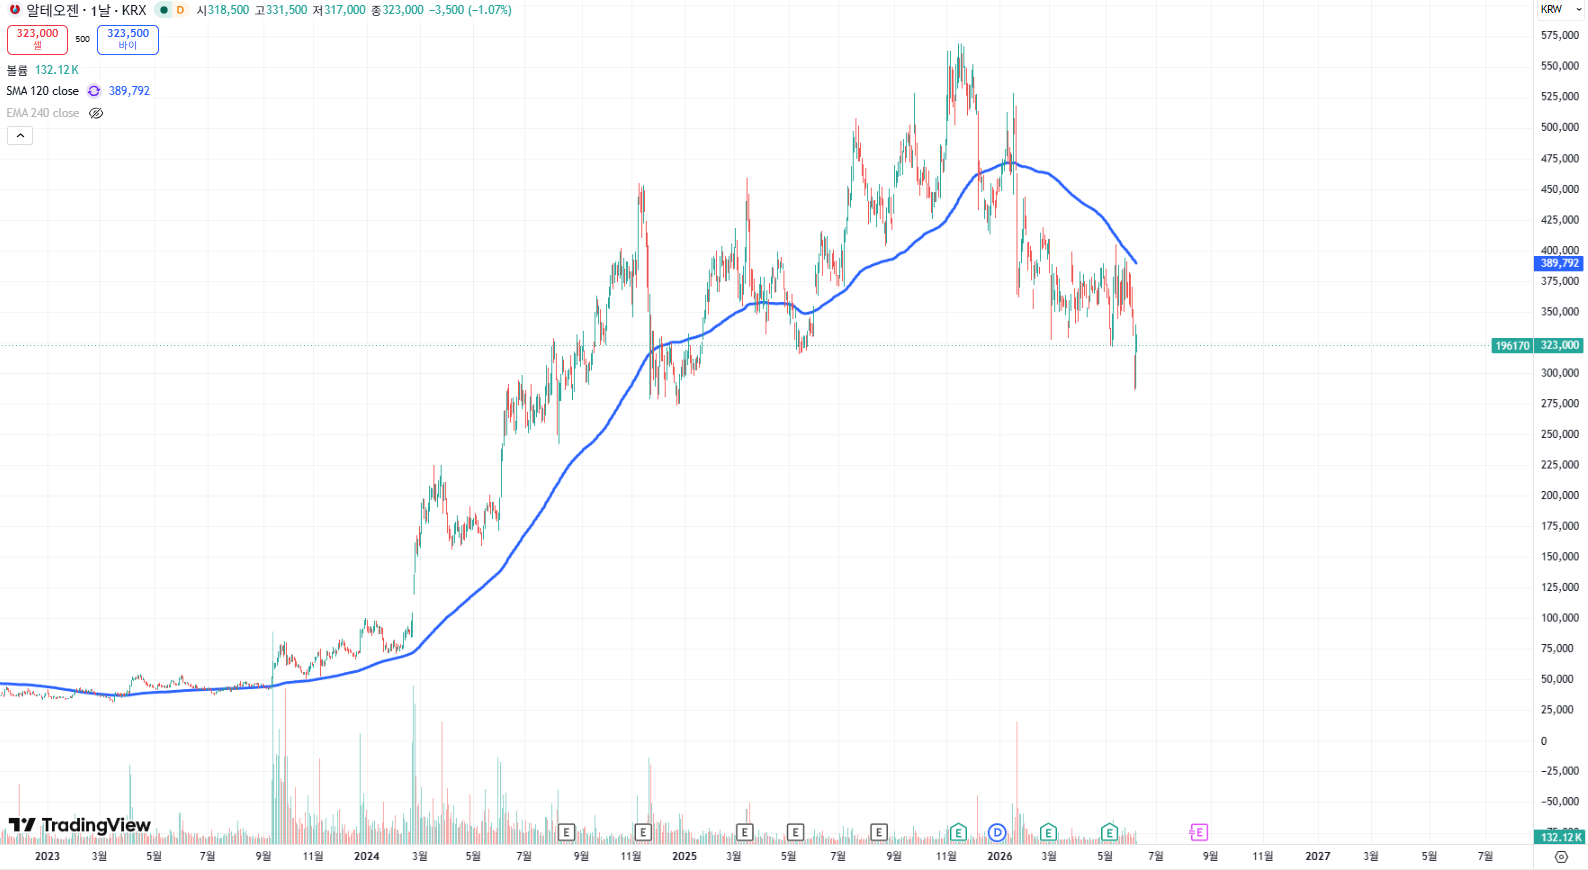Click the −3,500 (−1.07%) change value
1588x870 pixels.
point(469,10)
